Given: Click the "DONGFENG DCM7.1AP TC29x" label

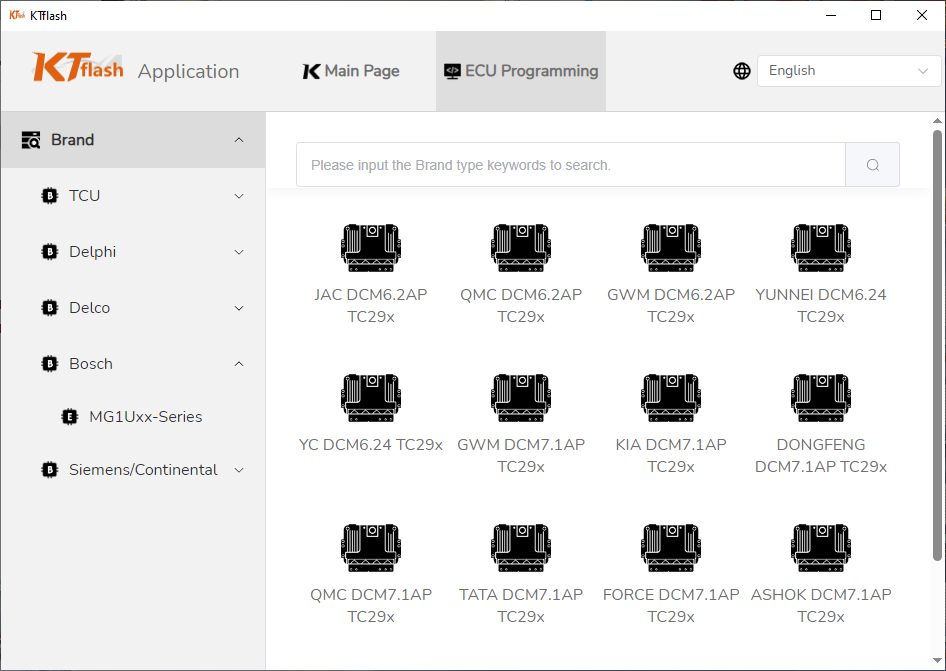Looking at the screenshot, I should point(821,456).
